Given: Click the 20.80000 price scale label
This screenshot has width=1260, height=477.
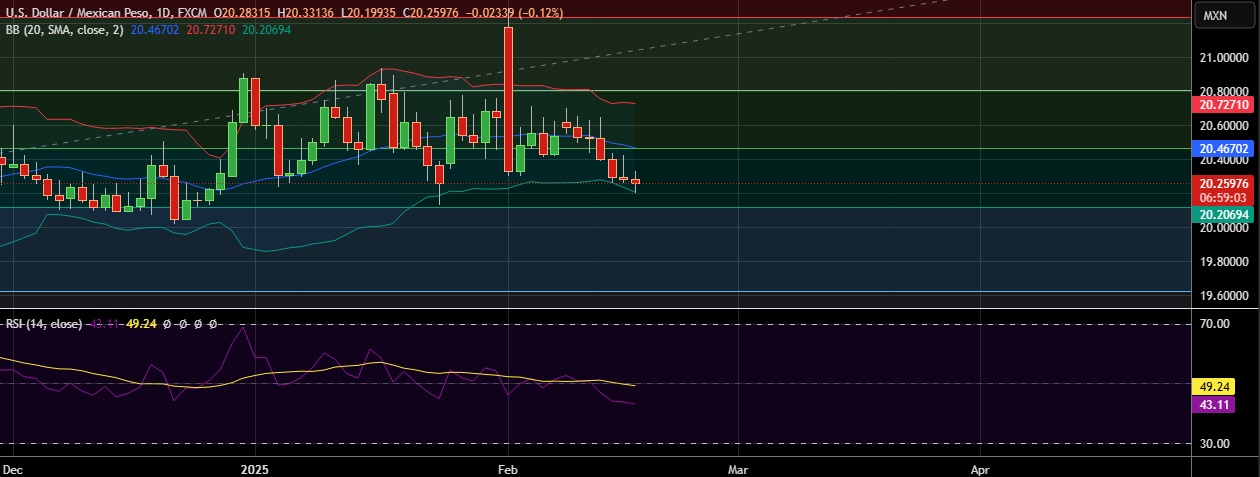Looking at the screenshot, I should click(x=1223, y=90).
